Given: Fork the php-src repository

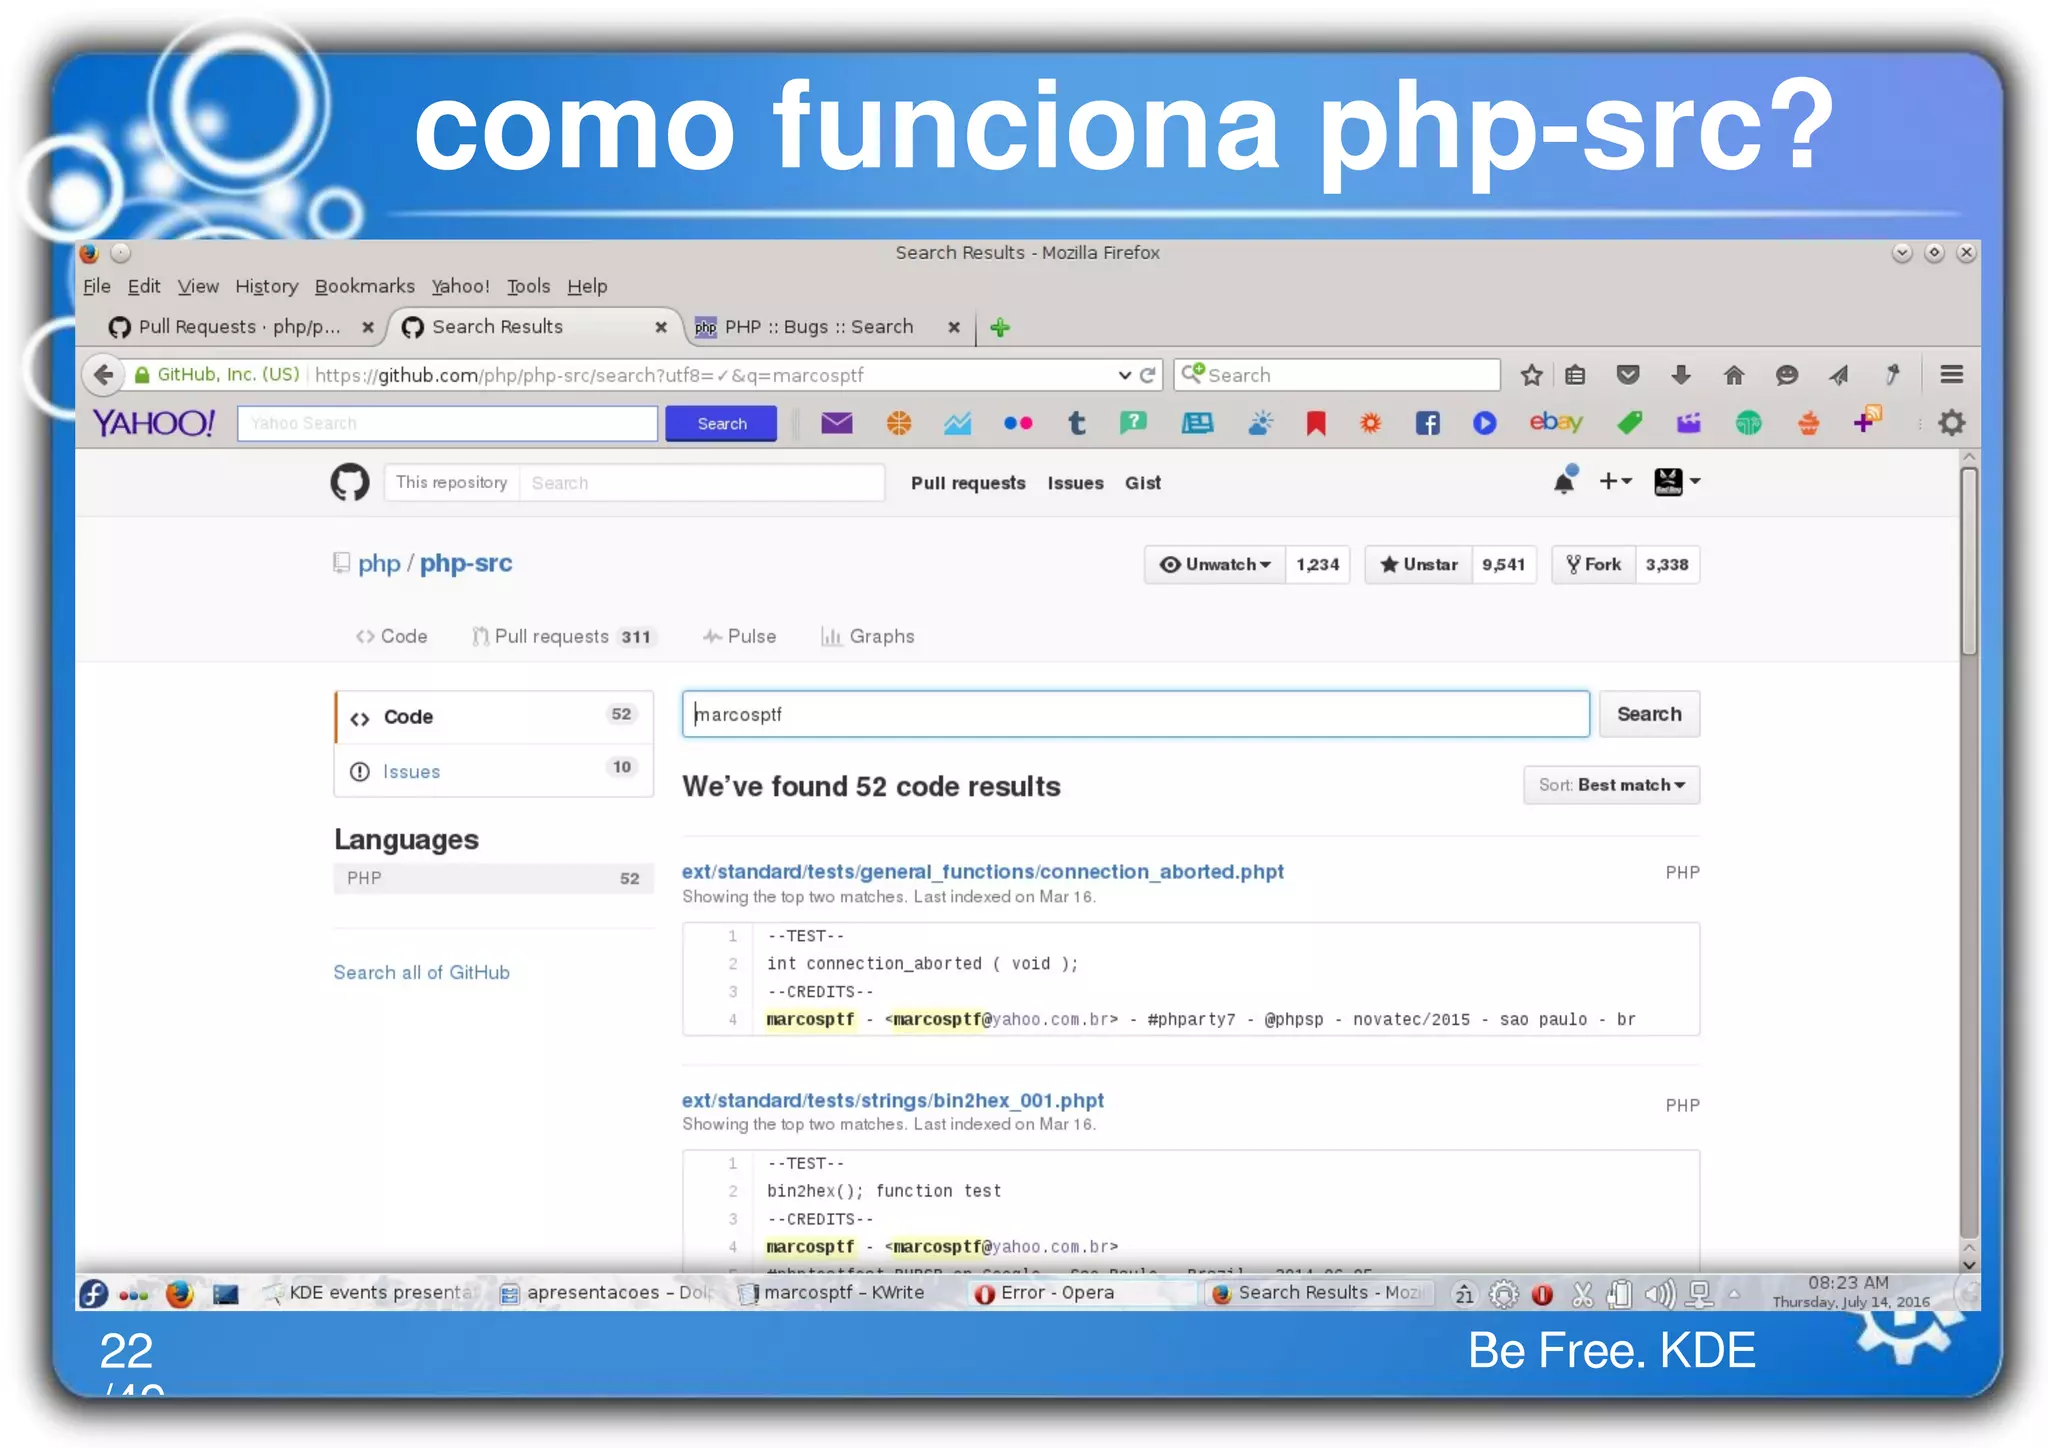Looking at the screenshot, I should click(1594, 564).
